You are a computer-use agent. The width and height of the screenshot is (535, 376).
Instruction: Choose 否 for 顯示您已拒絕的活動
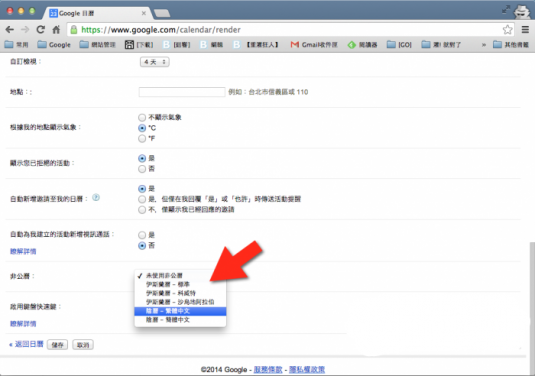(142, 169)
